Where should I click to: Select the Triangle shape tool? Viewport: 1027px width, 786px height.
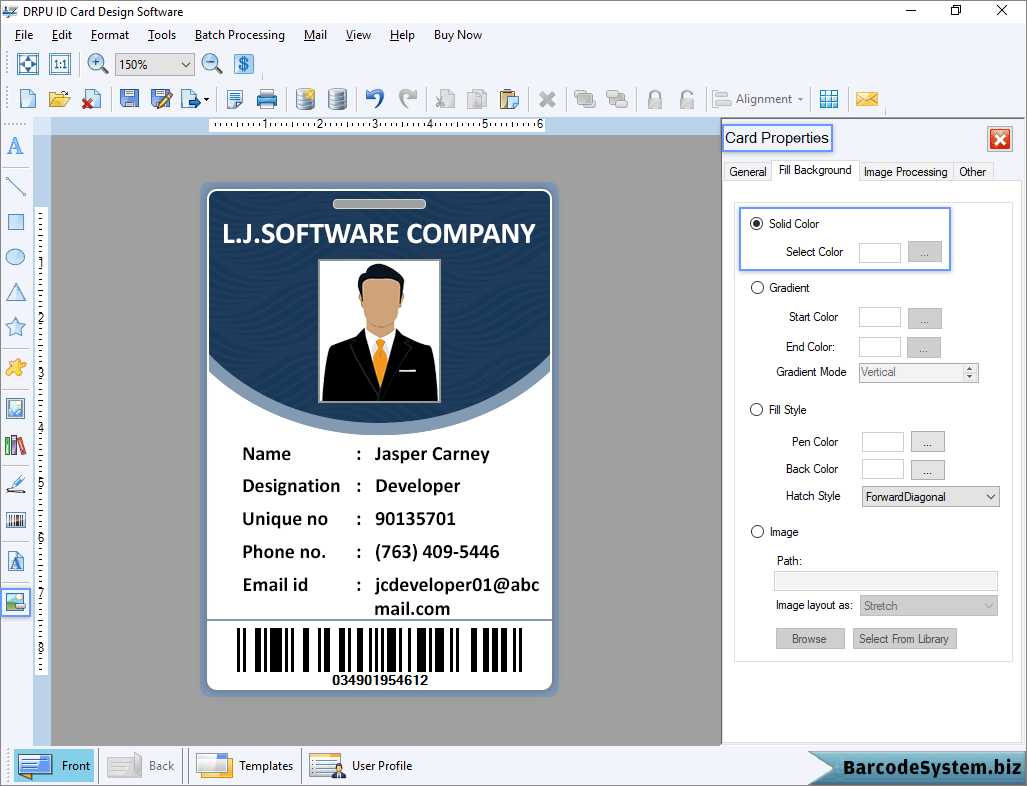pos(15,292)
